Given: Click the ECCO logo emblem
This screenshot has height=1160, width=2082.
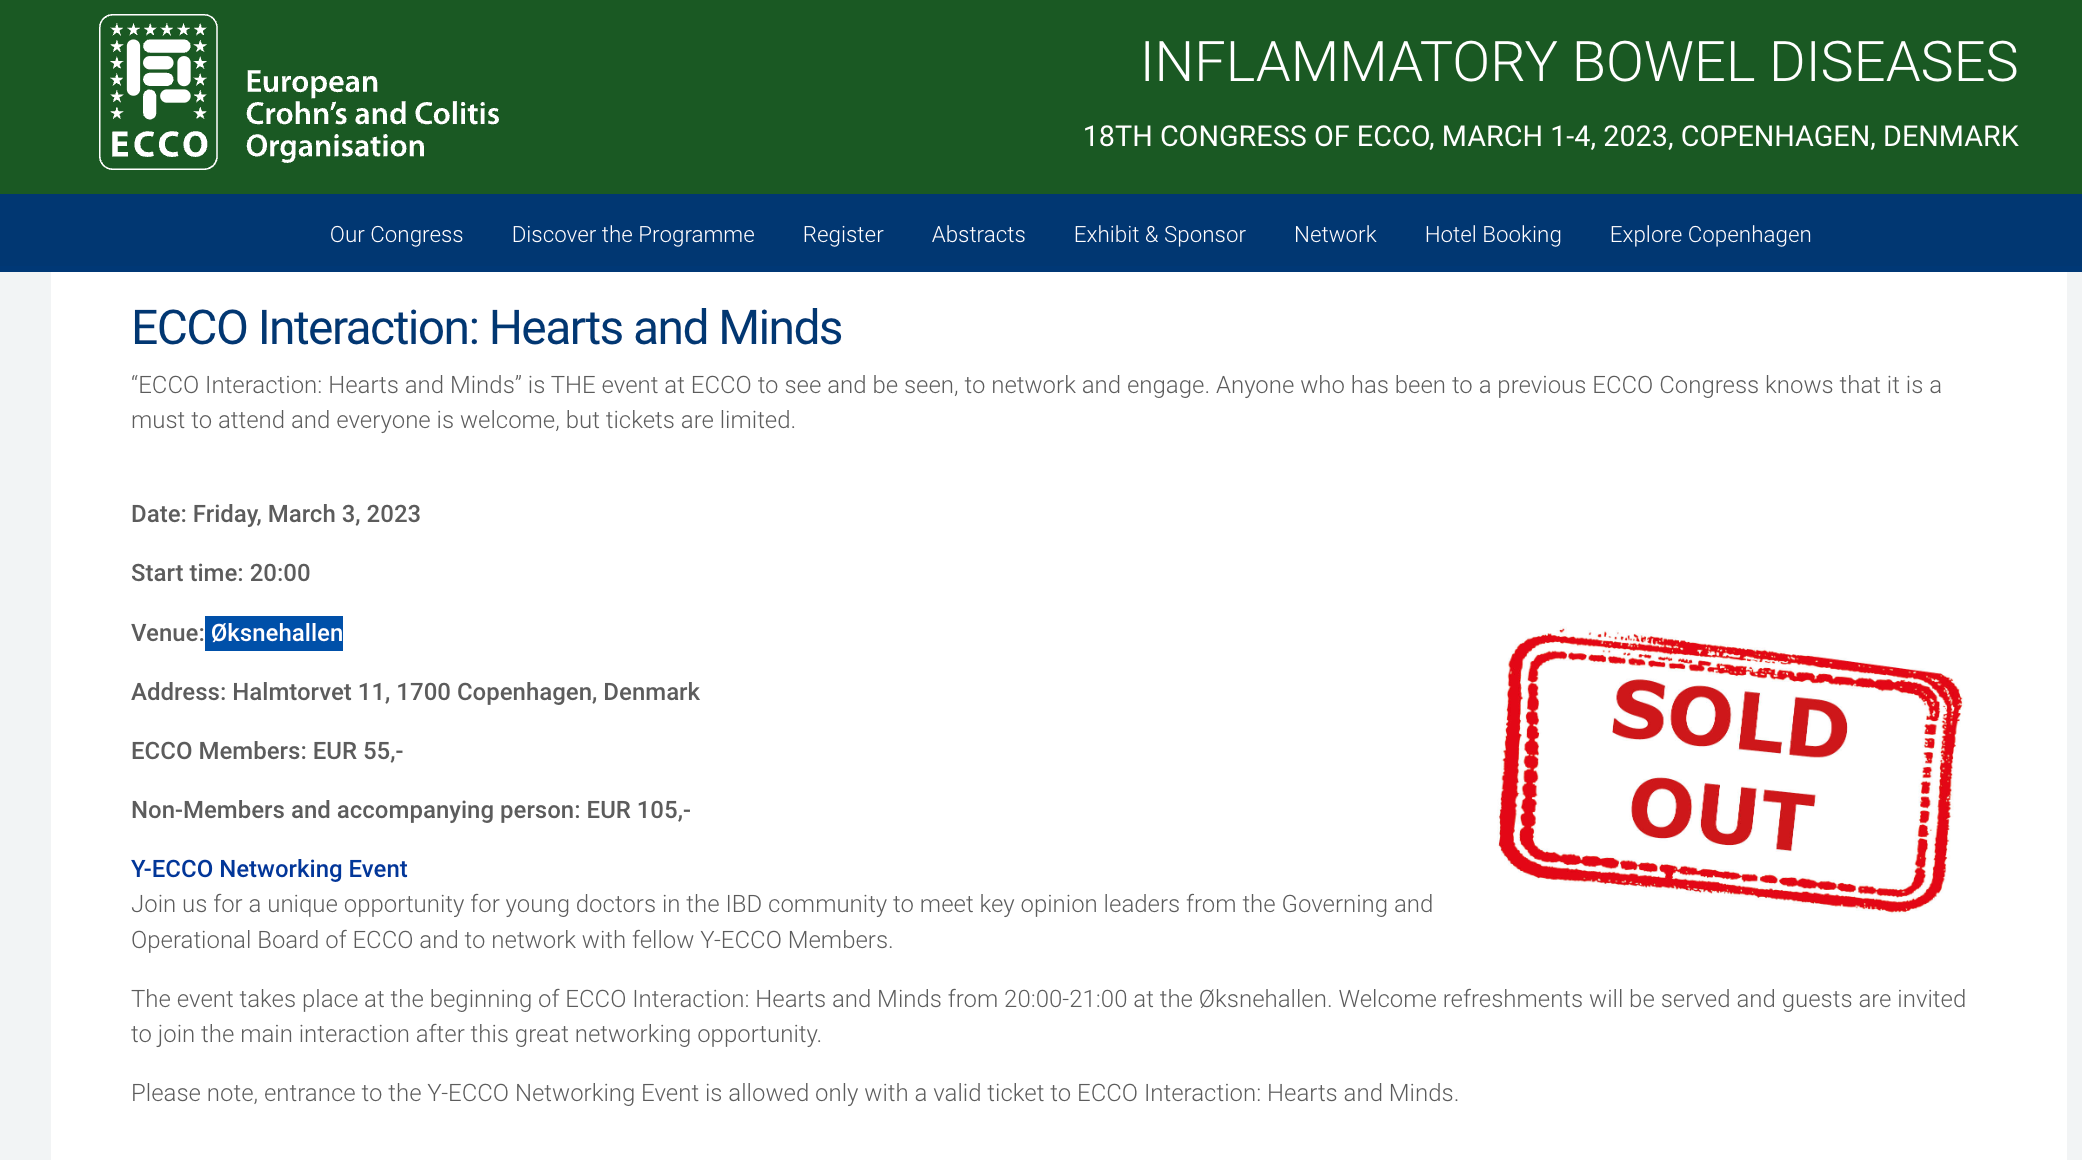Looking at the screenshot, I should pos(158,92).
